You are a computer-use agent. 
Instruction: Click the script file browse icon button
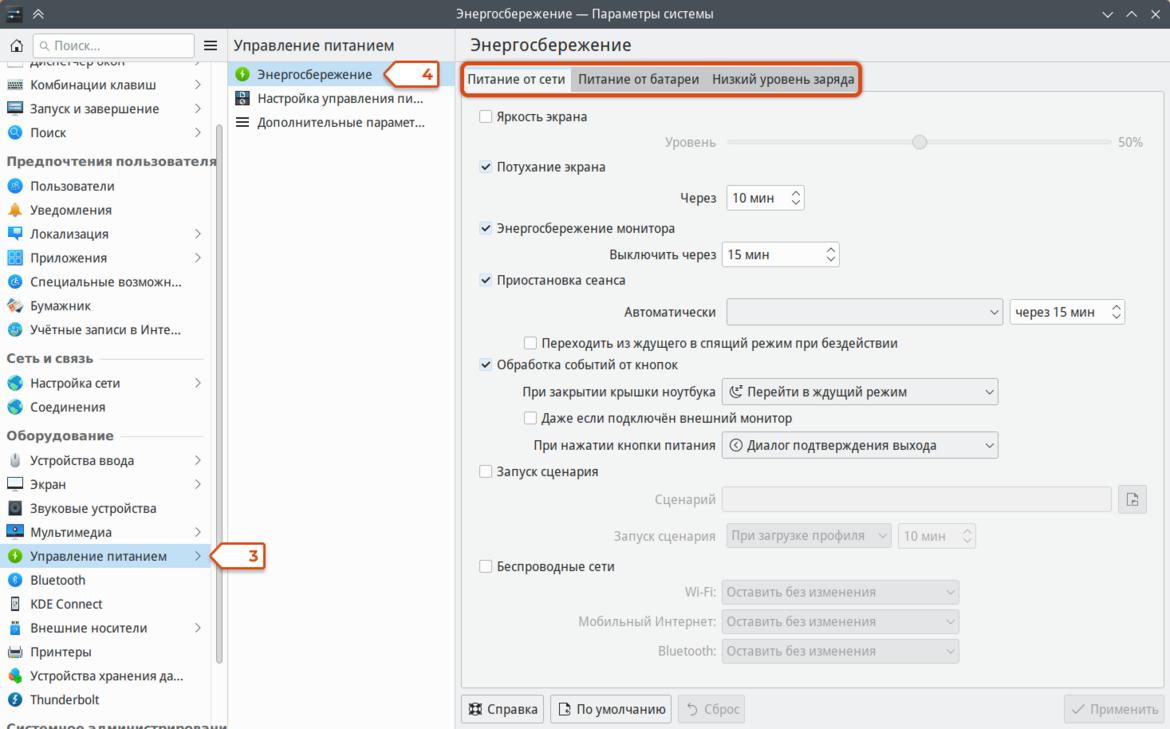tap(1132, 499)
